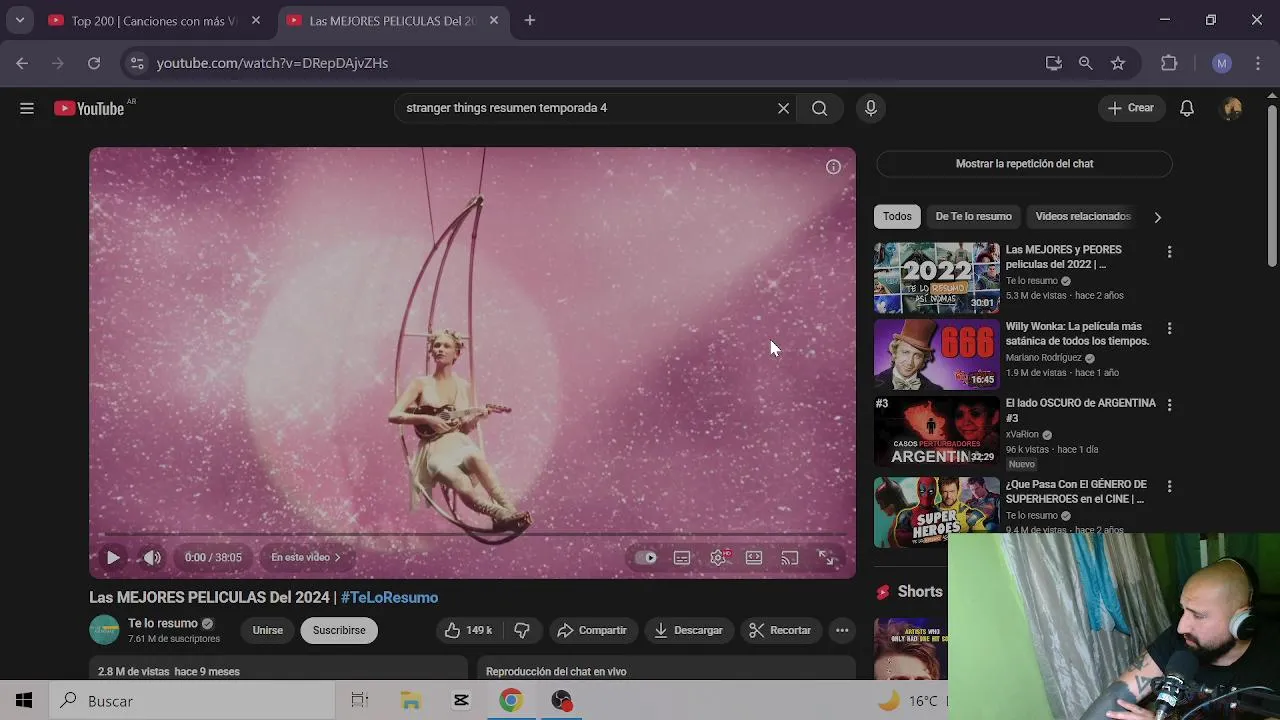Reload the page

click(x=94, y=63)
